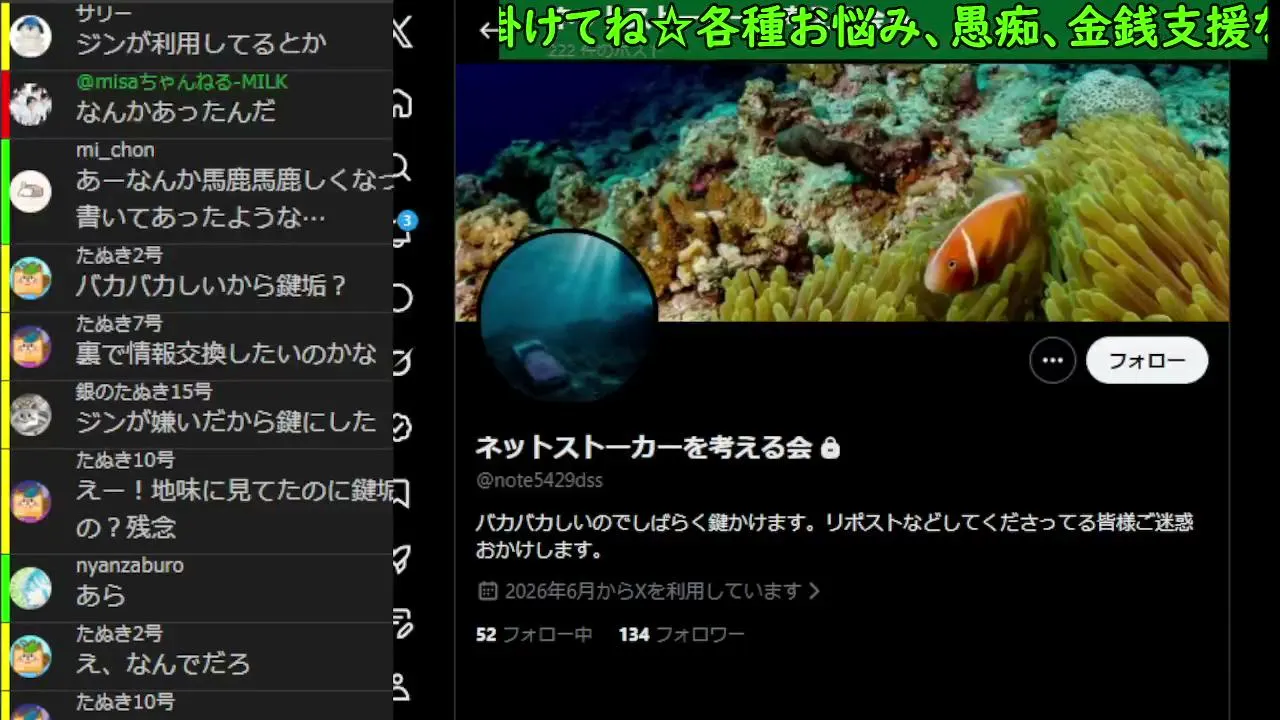Click the username nyanzaburo
Viewport: 1280px width, 720px height.
(x=130, y=566)
